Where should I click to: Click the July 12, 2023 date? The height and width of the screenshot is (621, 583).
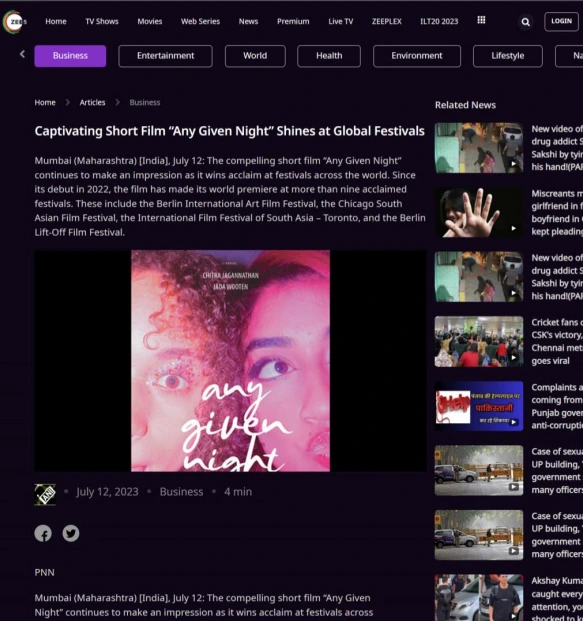[107, 492]
